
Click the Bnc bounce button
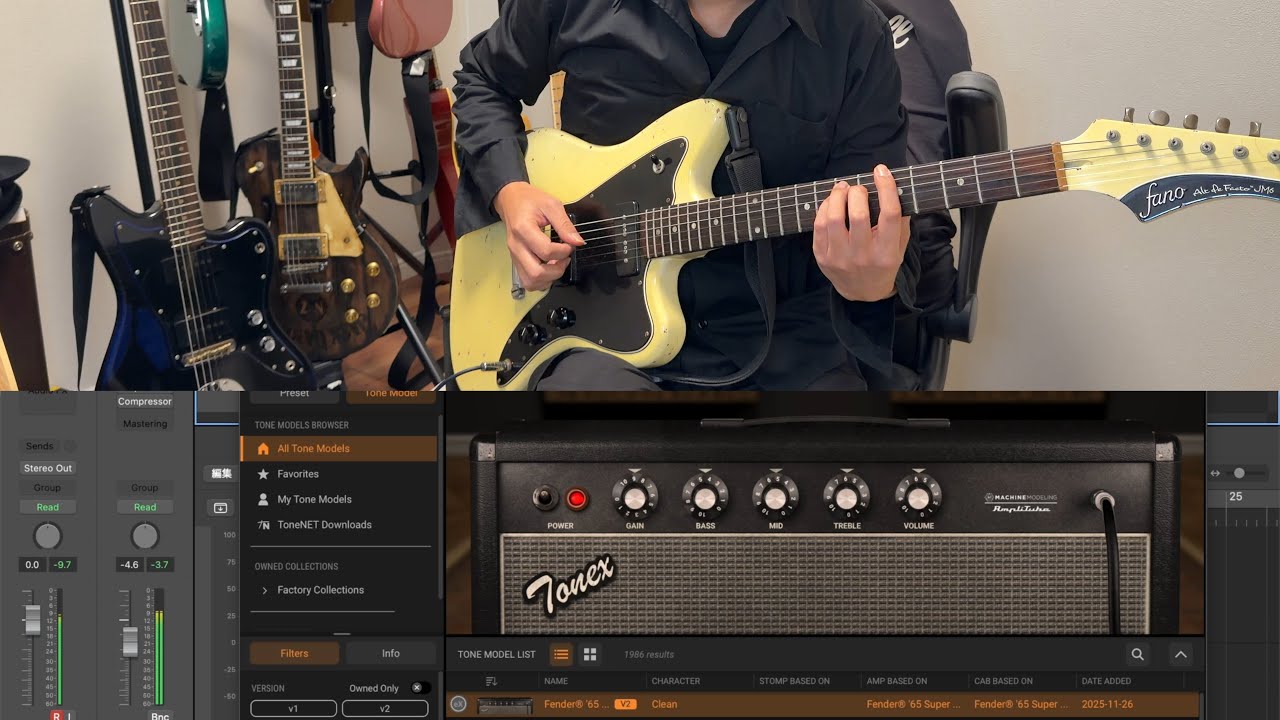point(160,716)
